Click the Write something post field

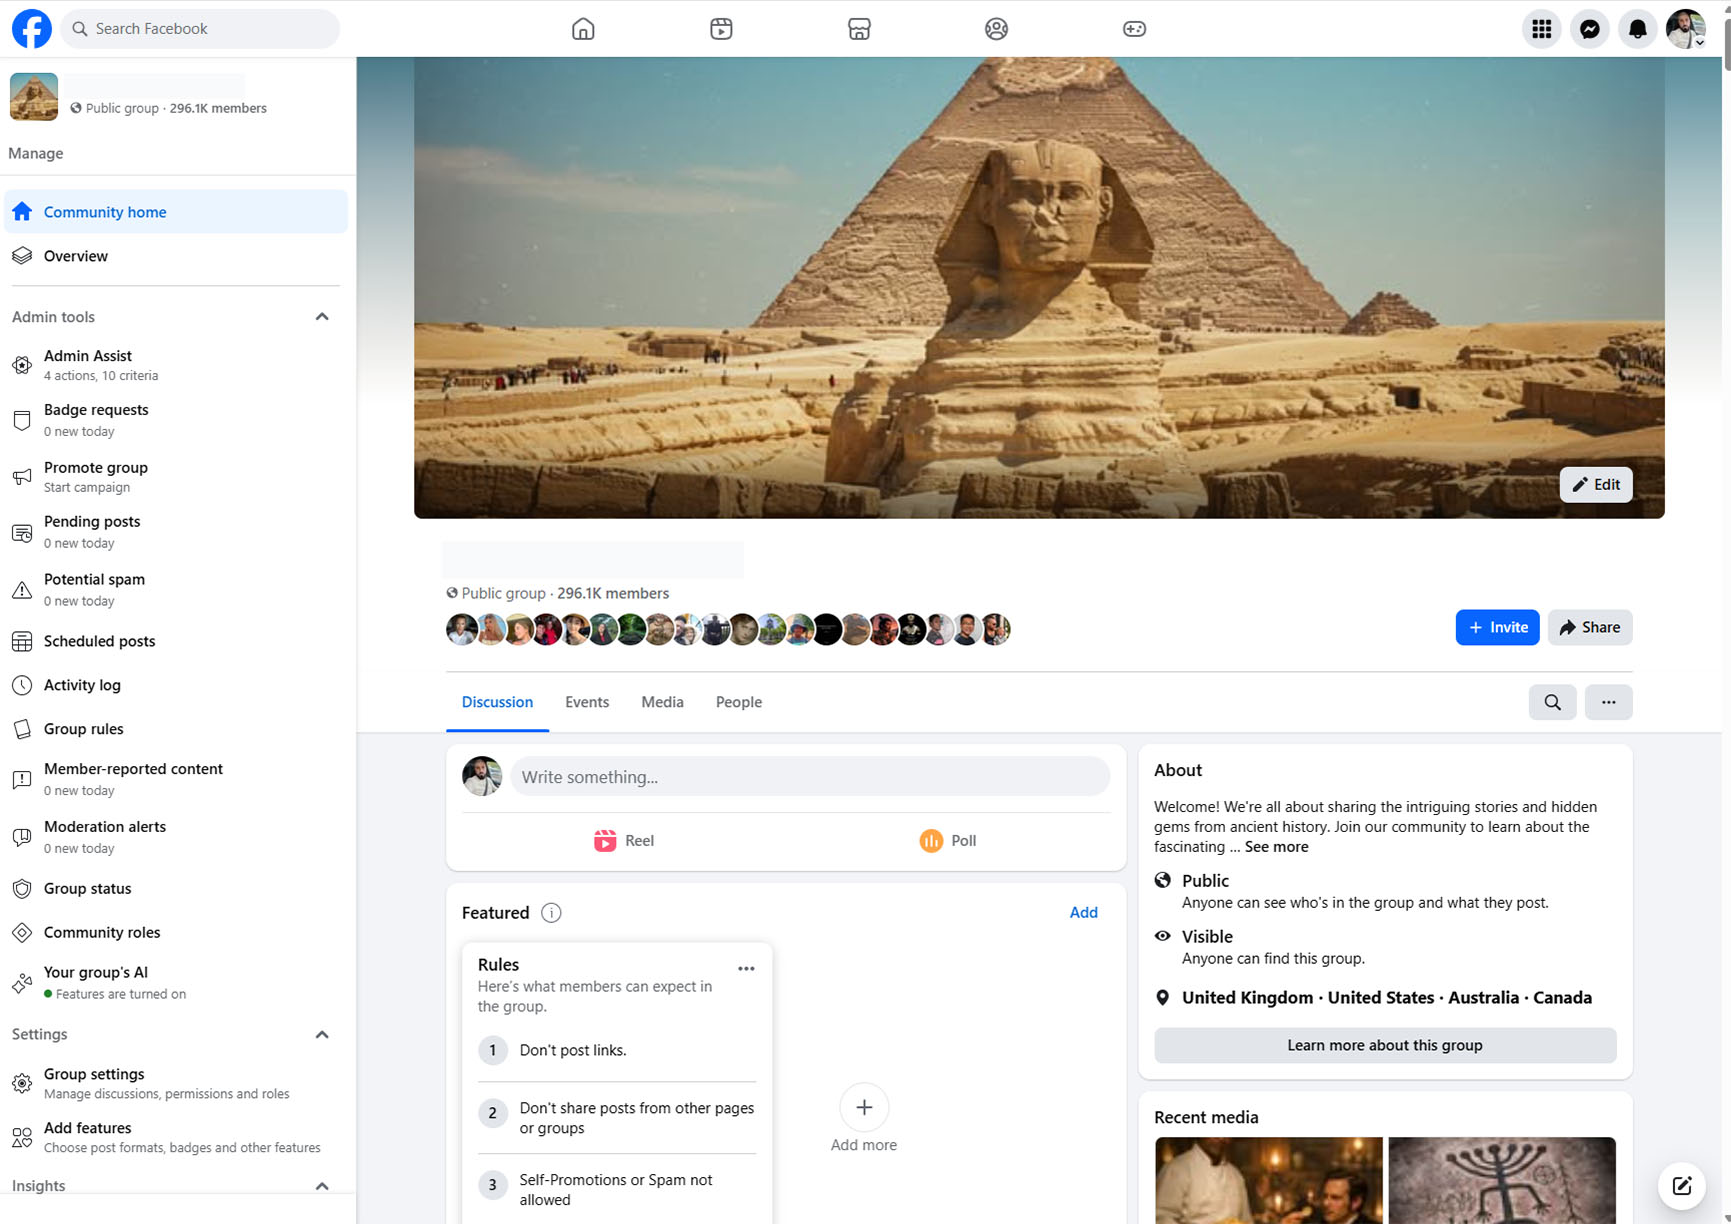tap(810, 777)
